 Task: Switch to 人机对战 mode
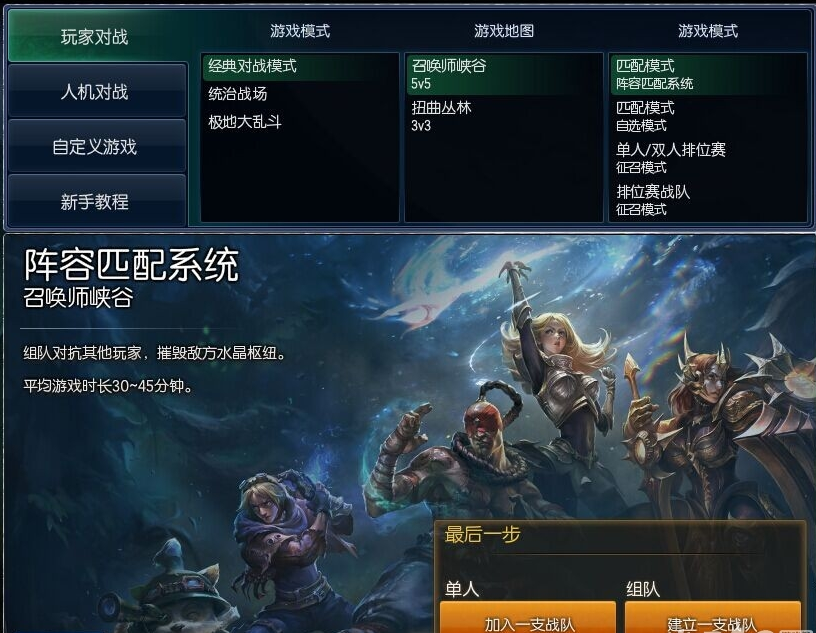[96, 92]
